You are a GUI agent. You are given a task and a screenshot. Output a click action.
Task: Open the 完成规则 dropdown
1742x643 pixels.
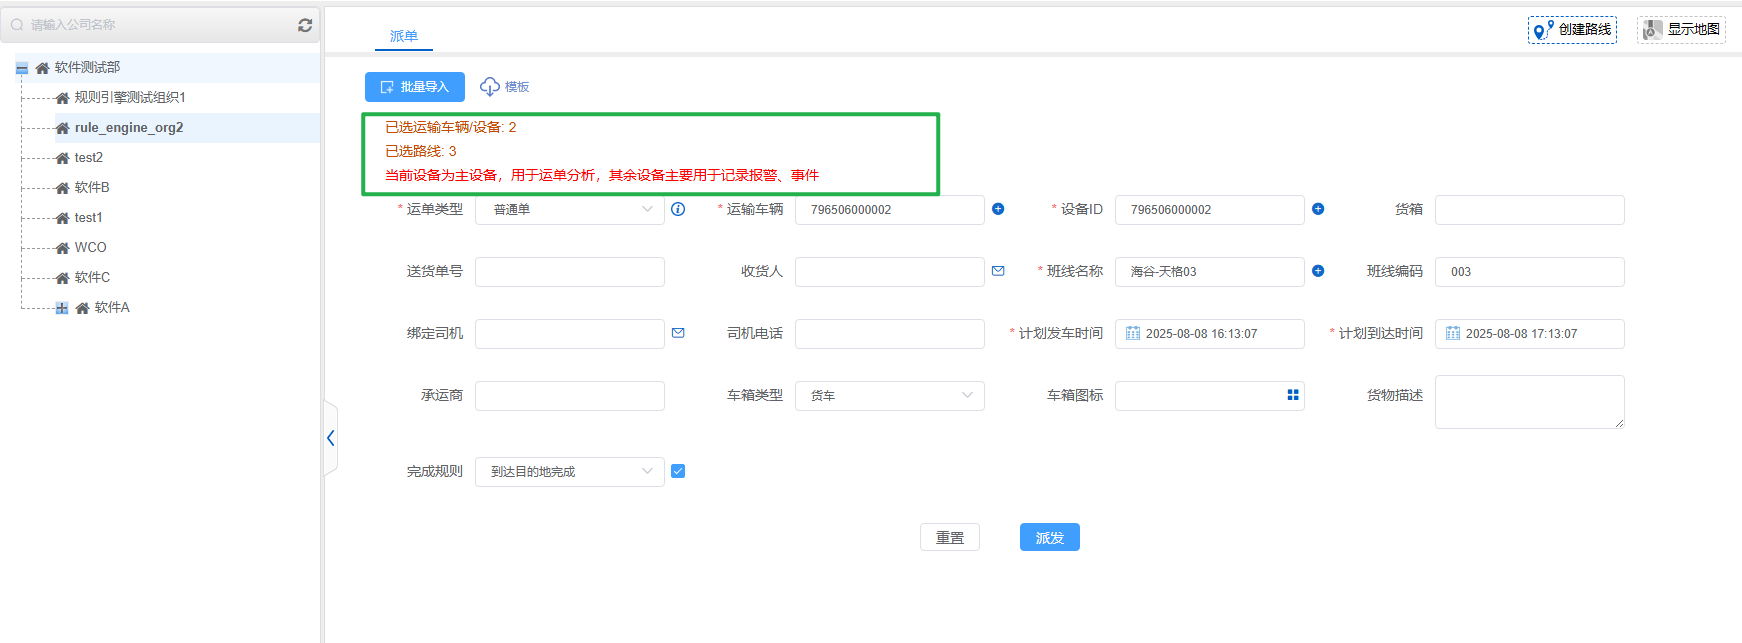[x=569, y=472]
